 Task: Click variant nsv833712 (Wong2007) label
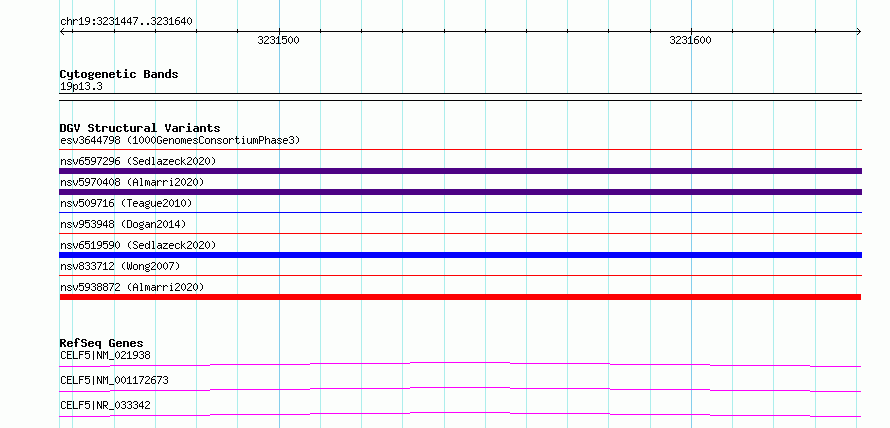click(120, 266)
